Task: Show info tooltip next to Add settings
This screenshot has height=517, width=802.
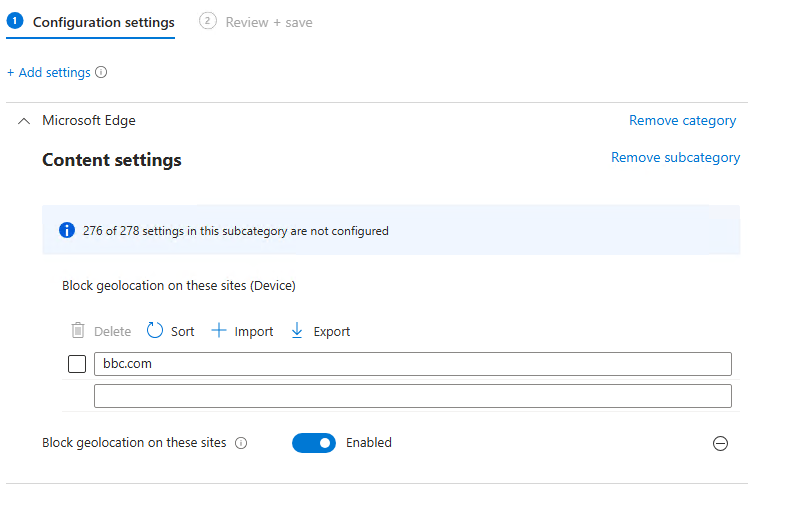Action: coord(101,72)
